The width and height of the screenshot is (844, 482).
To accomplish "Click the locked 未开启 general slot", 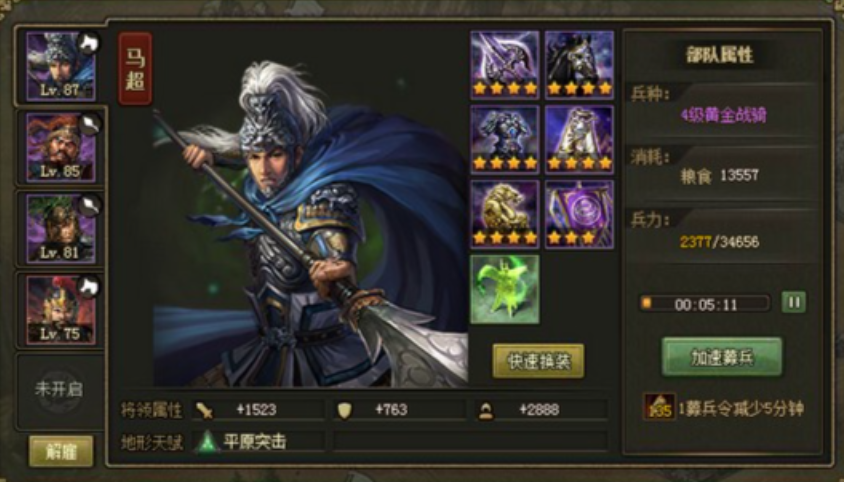I will tap(59, 390).
